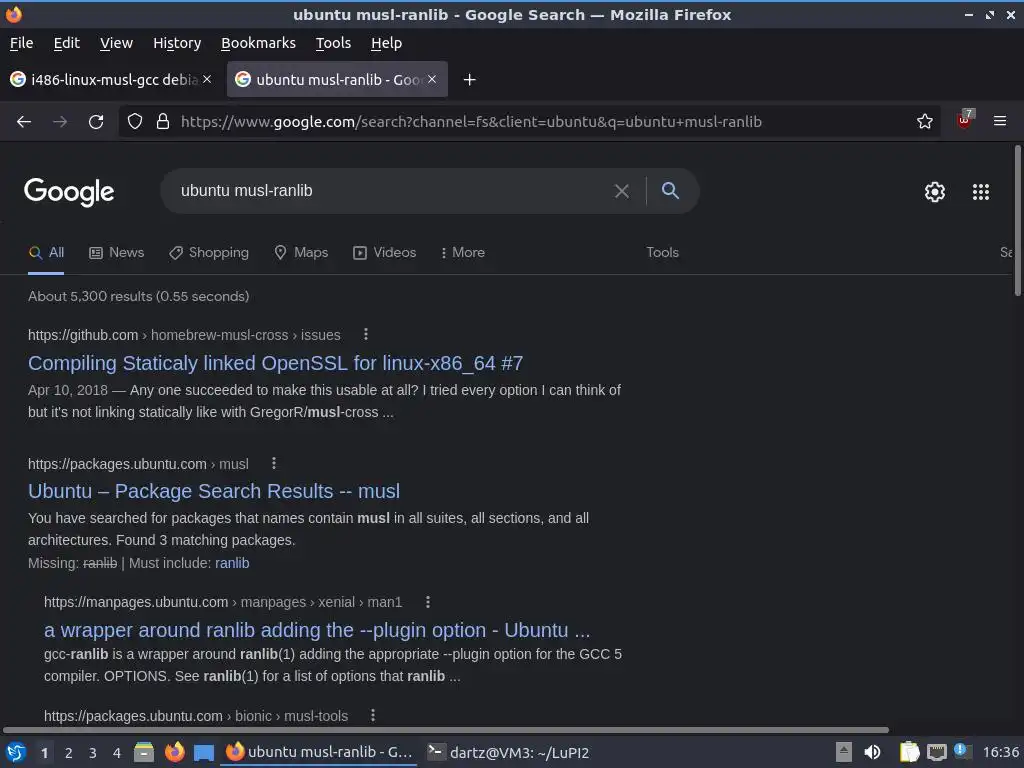Open the desktop start menu icon
The width and height of the screenshot is (1024, 768).
point(16,752)
